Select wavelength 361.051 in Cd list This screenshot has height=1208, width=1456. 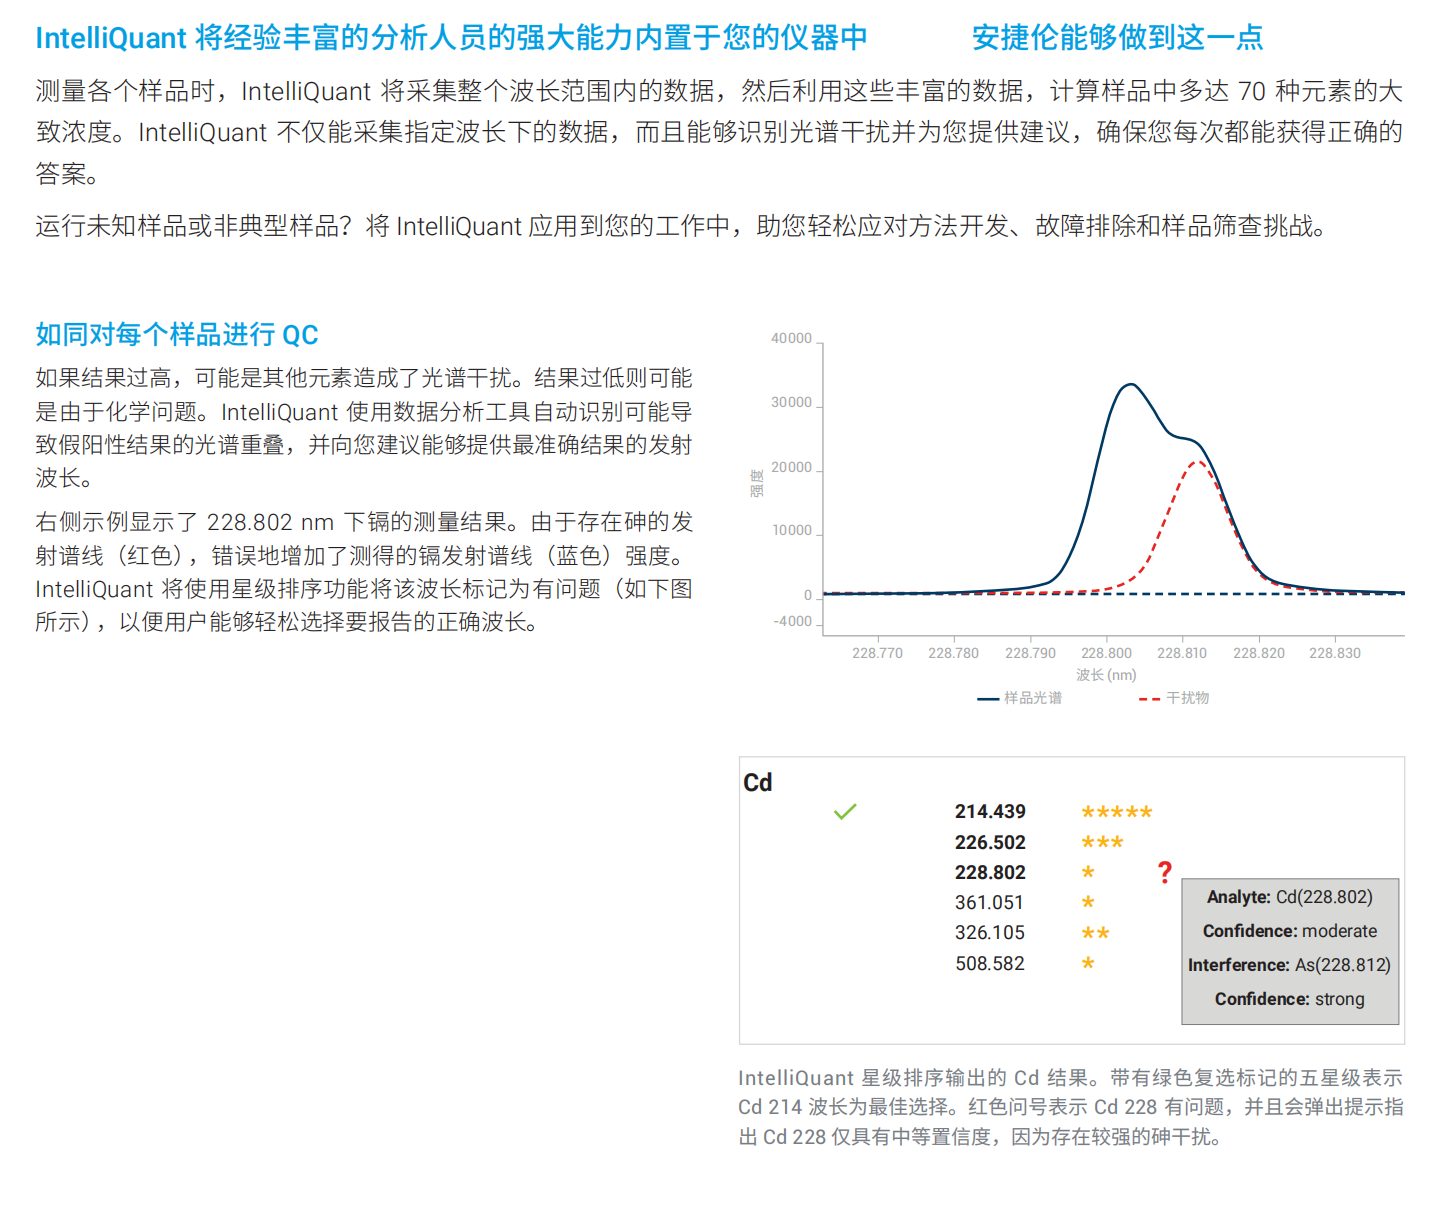990,902
